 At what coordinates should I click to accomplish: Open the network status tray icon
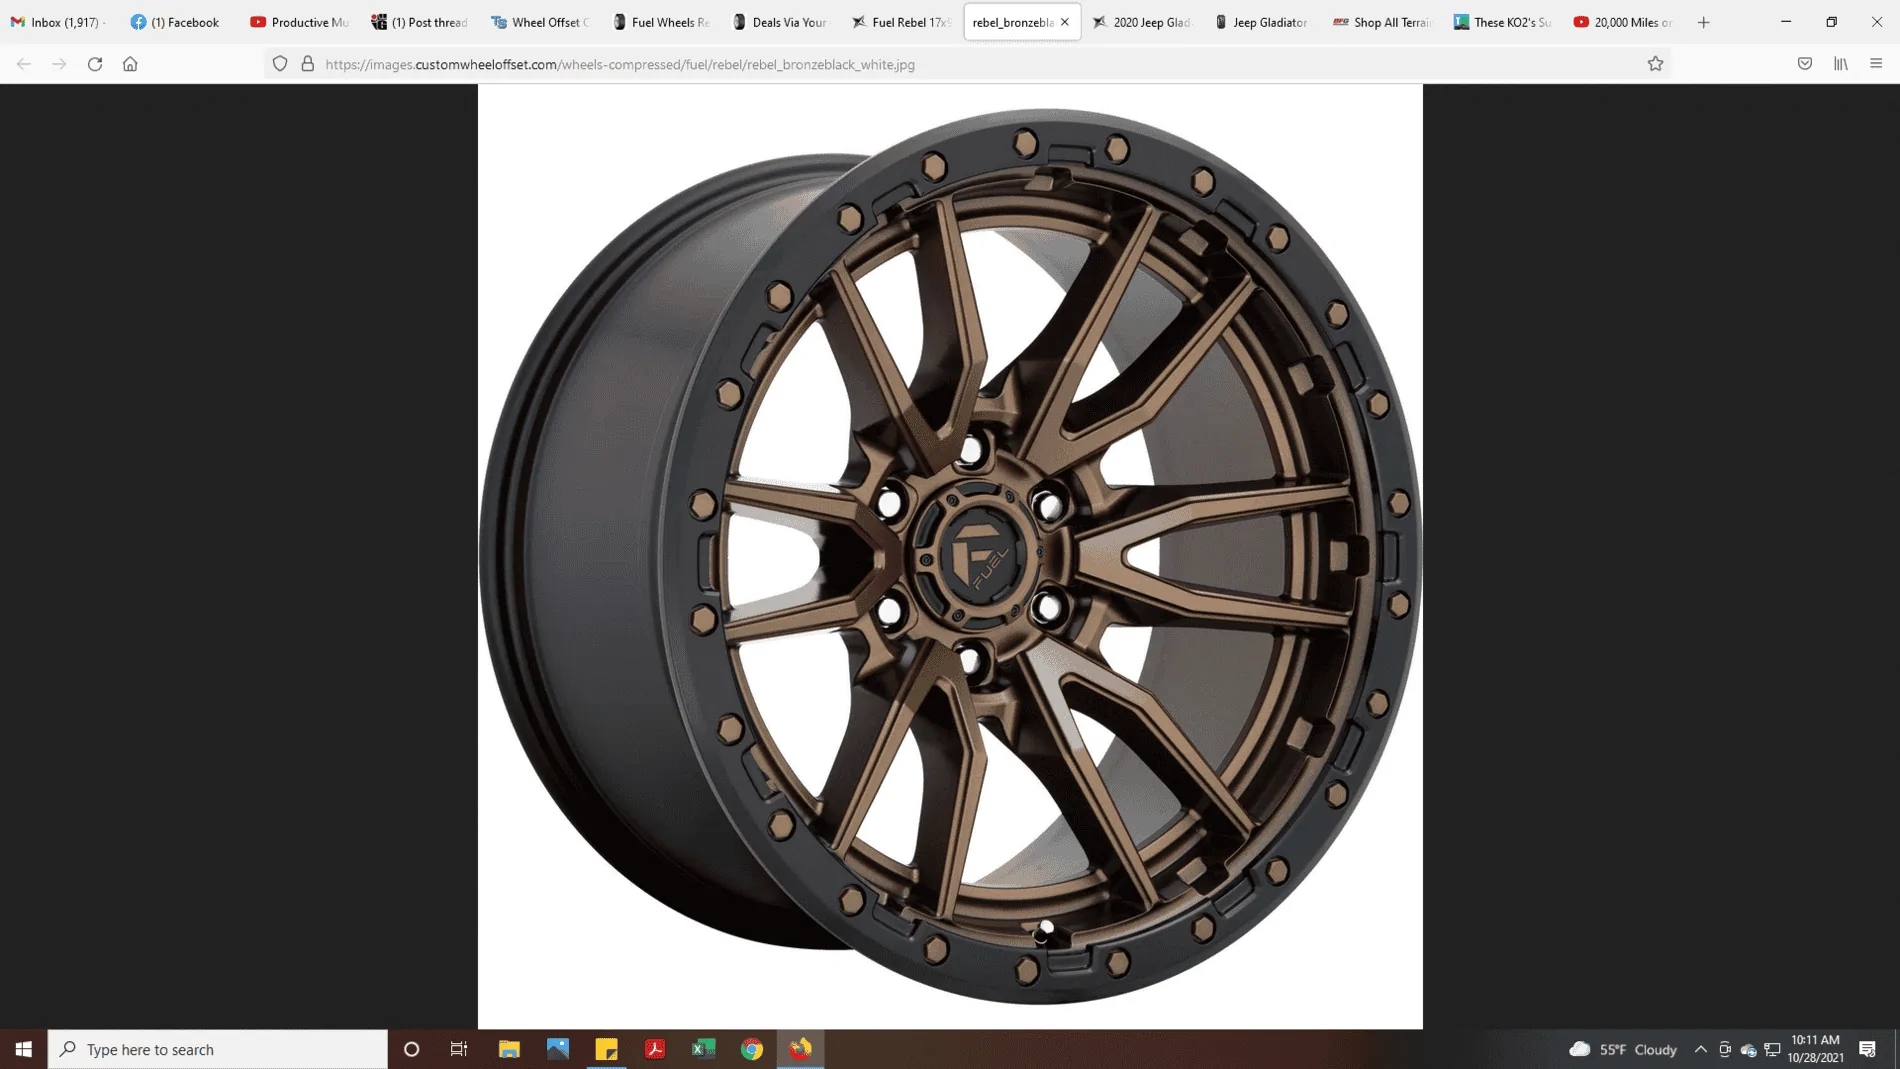(x=1772, y=1049)
